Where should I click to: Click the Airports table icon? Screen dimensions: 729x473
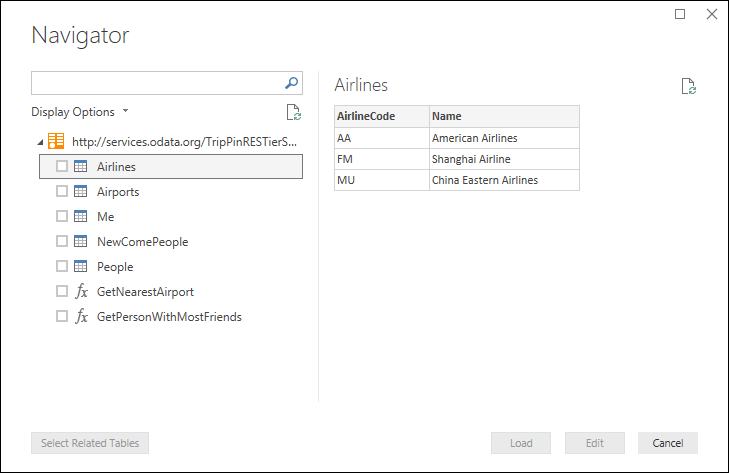click(81, 191)
